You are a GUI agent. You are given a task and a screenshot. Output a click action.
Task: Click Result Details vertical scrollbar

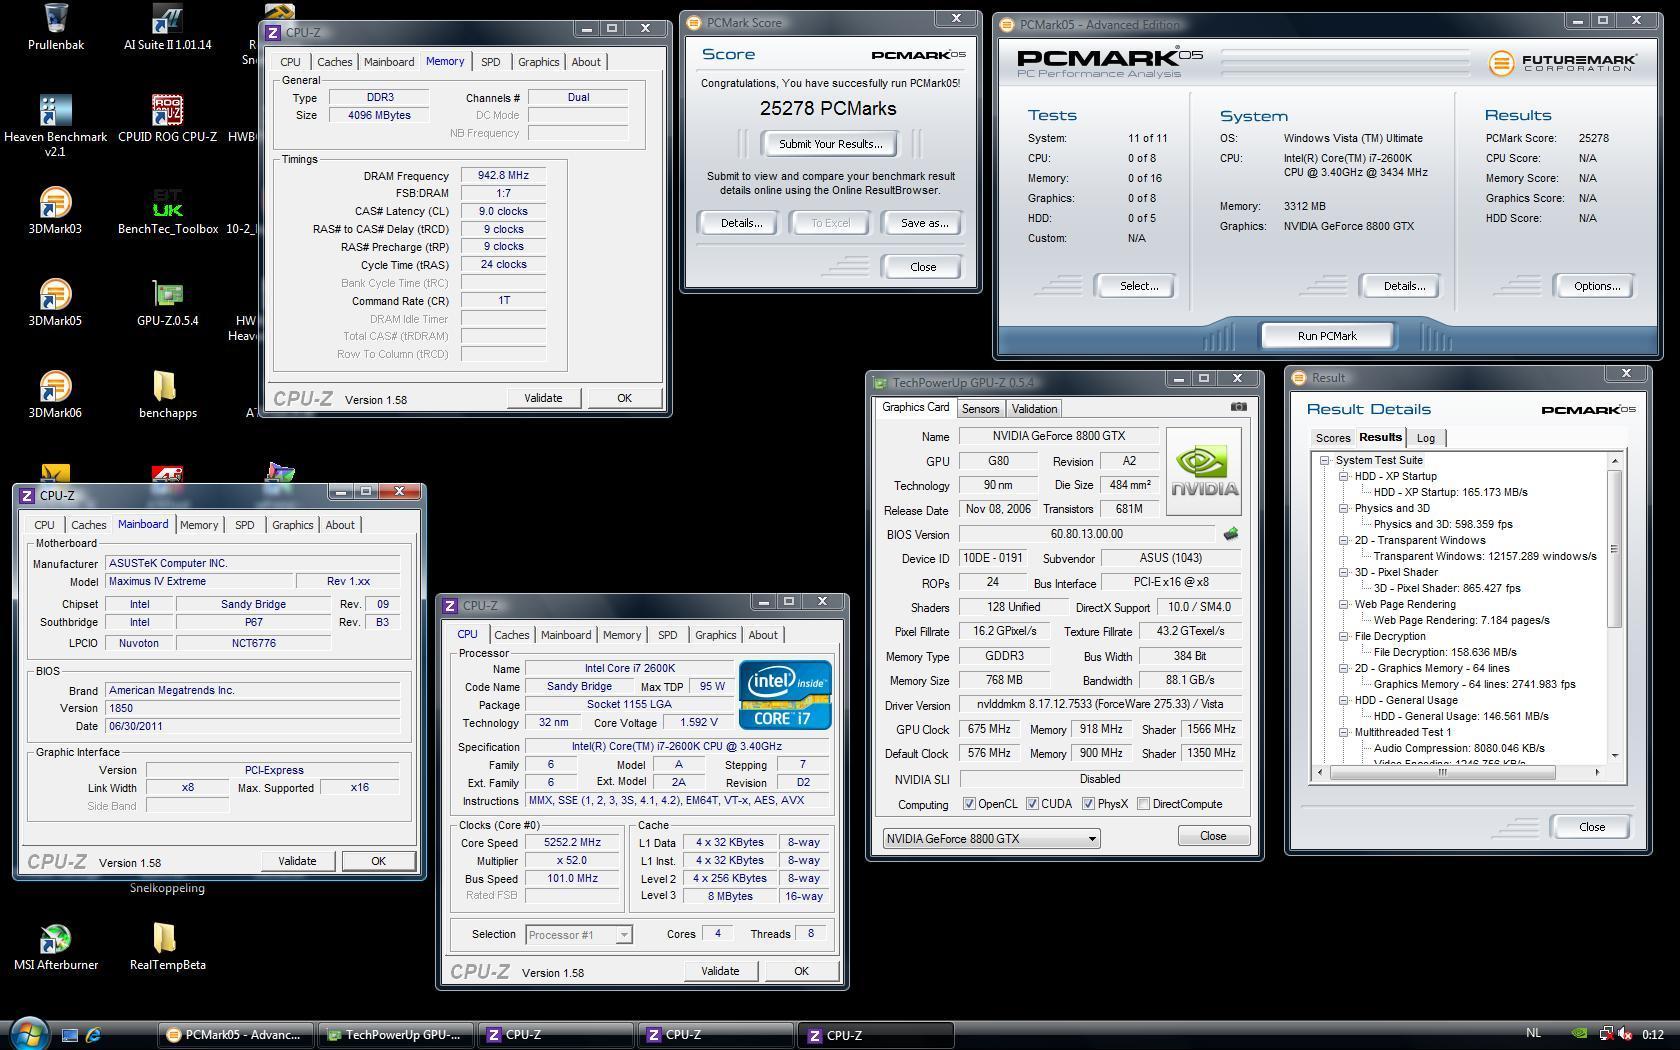pos(1614,607)
